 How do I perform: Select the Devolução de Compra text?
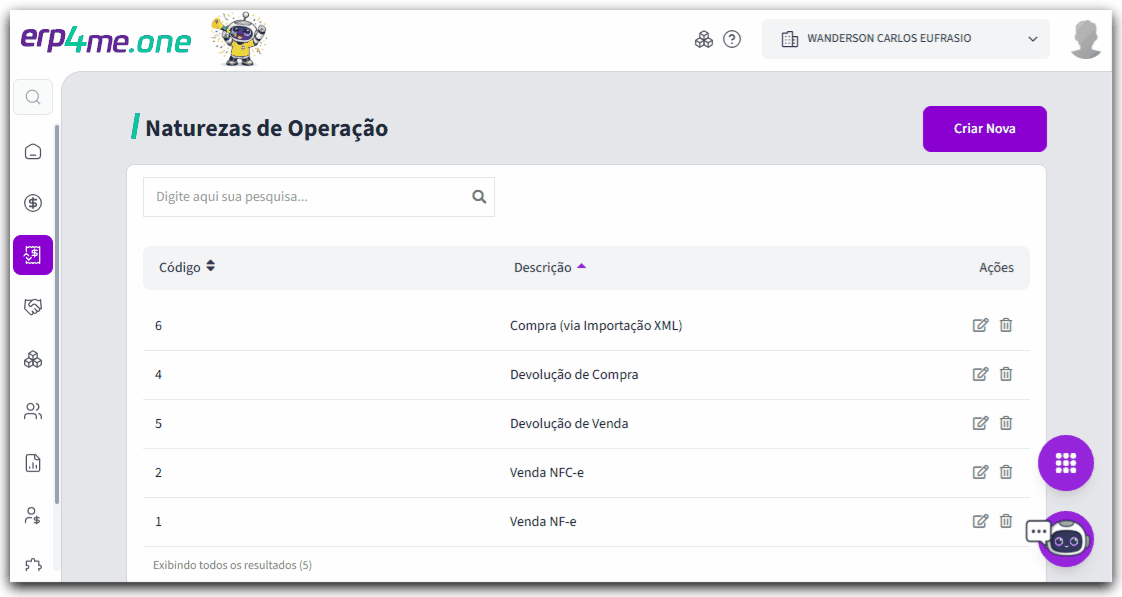point(574,374)
